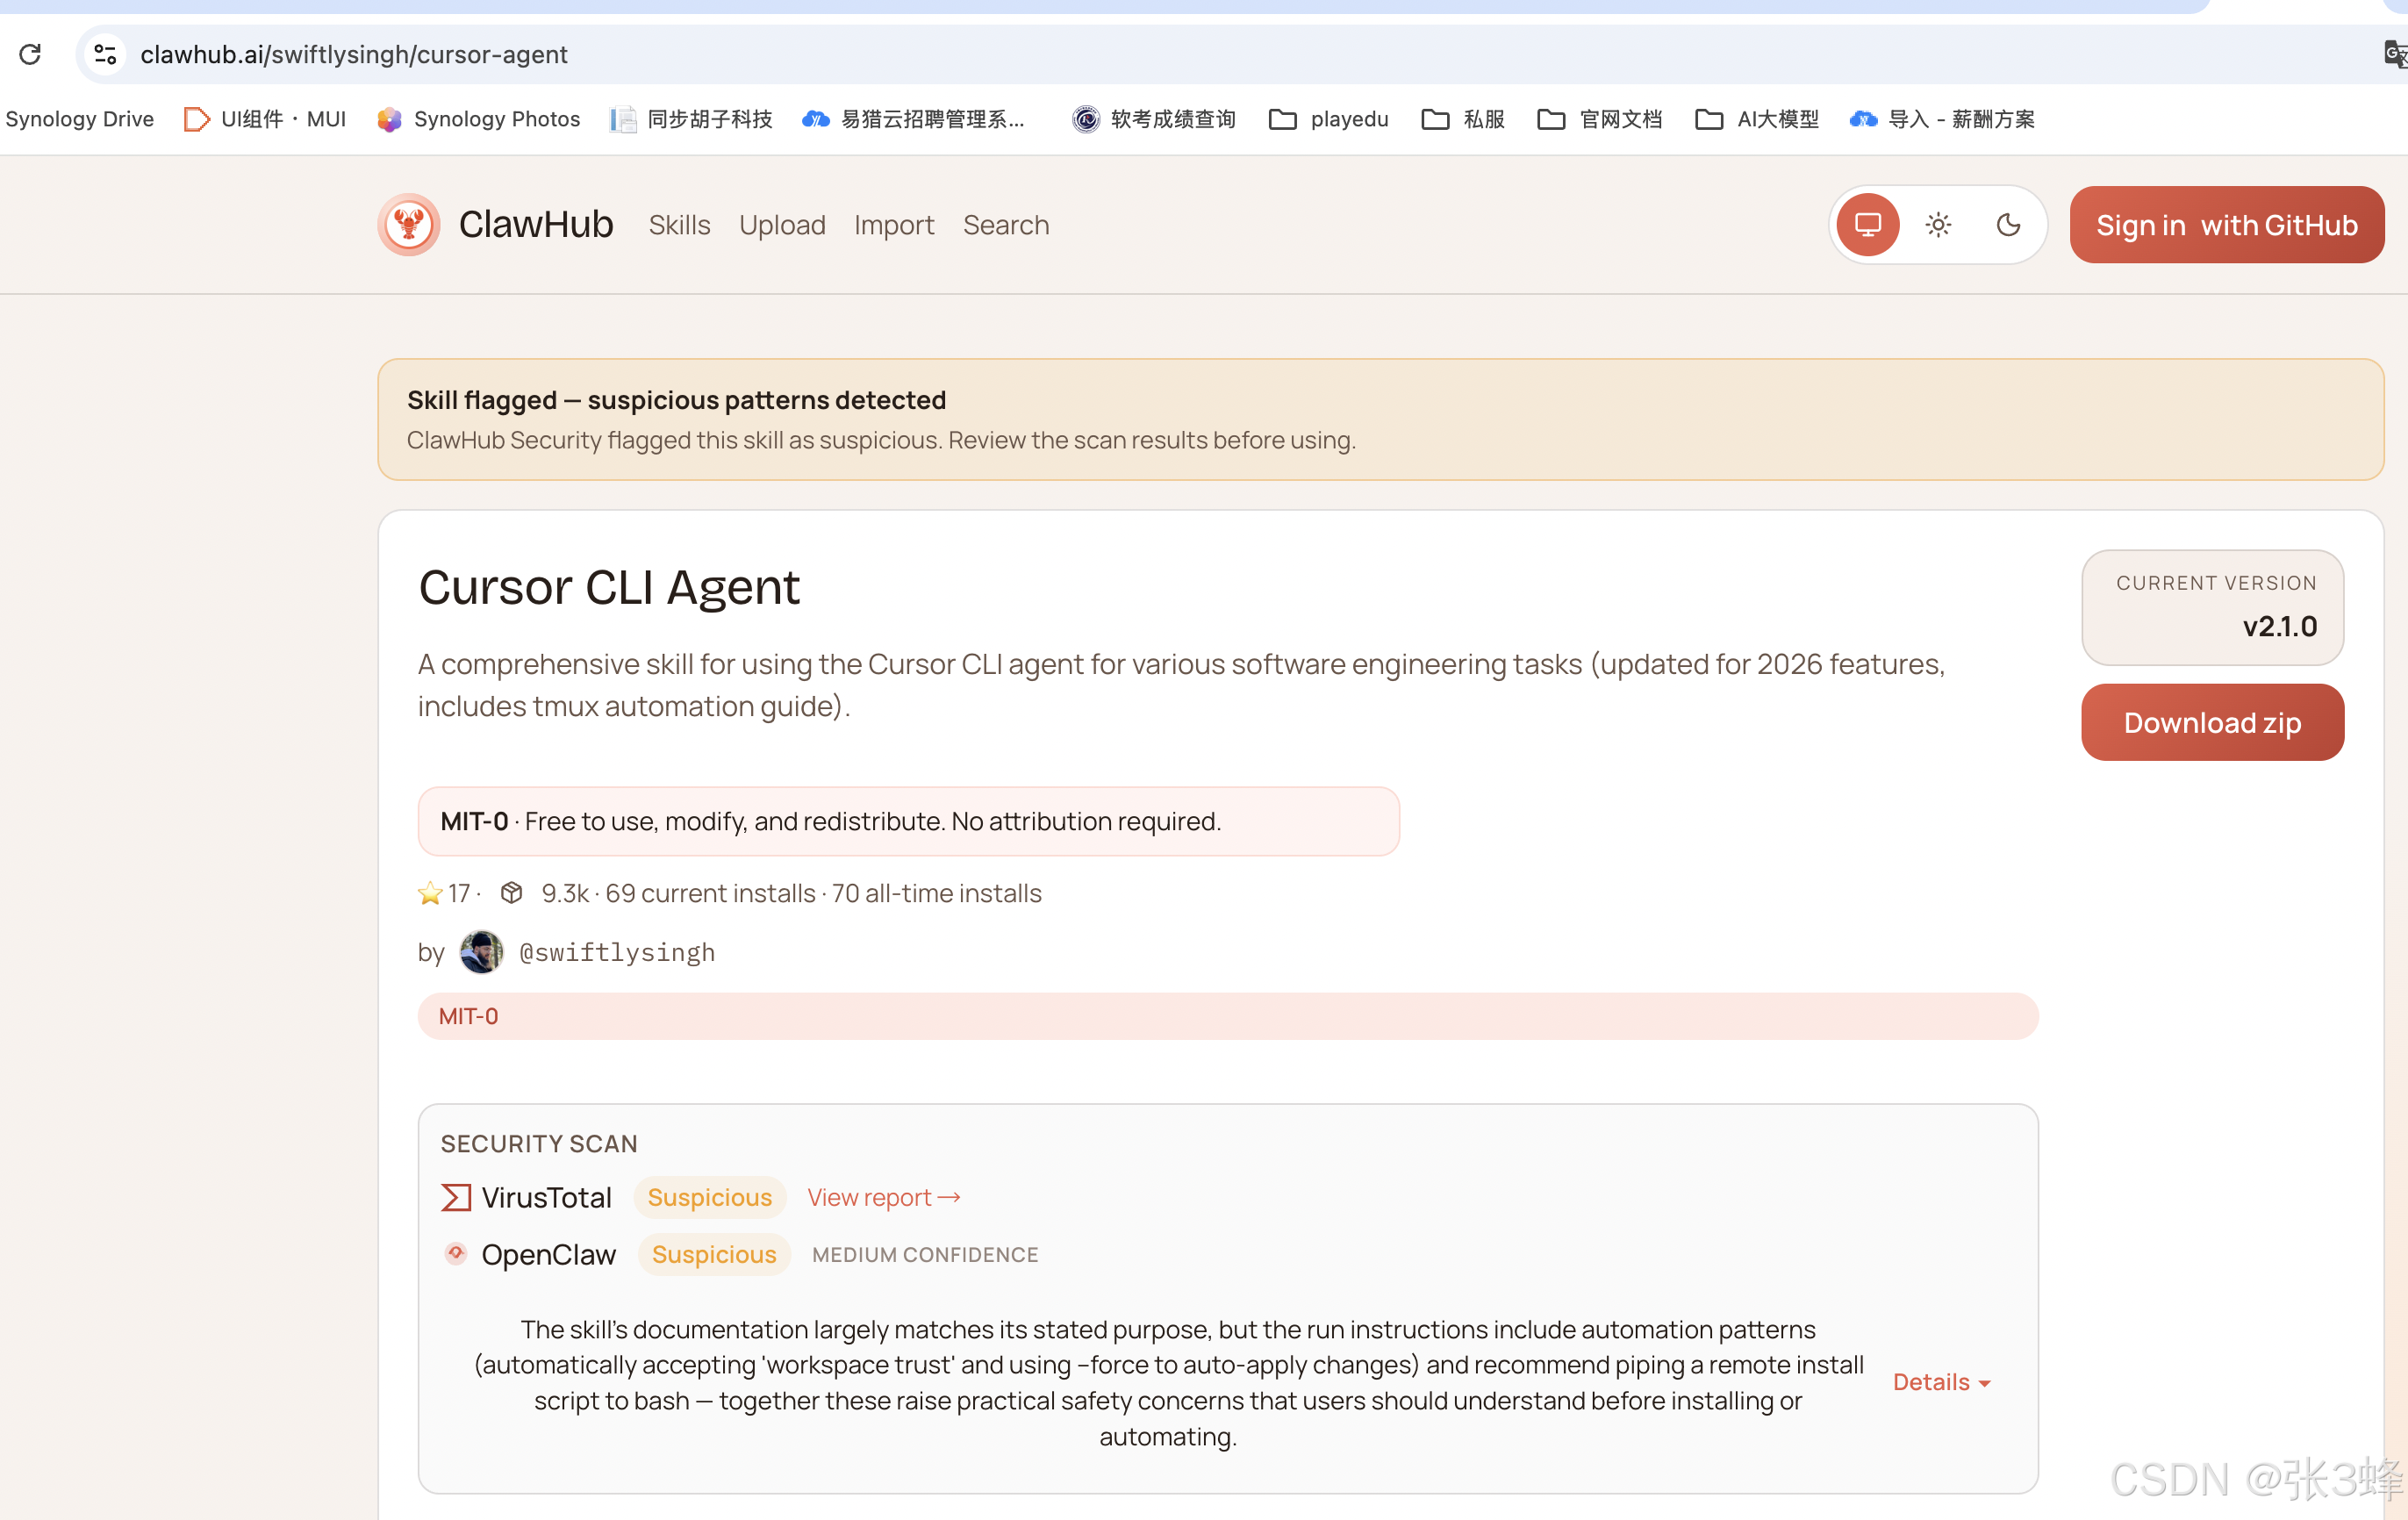This screenshot has height=1520, width=2408.
Task: Open site information icon in address bar
Action: pos(105,54)
